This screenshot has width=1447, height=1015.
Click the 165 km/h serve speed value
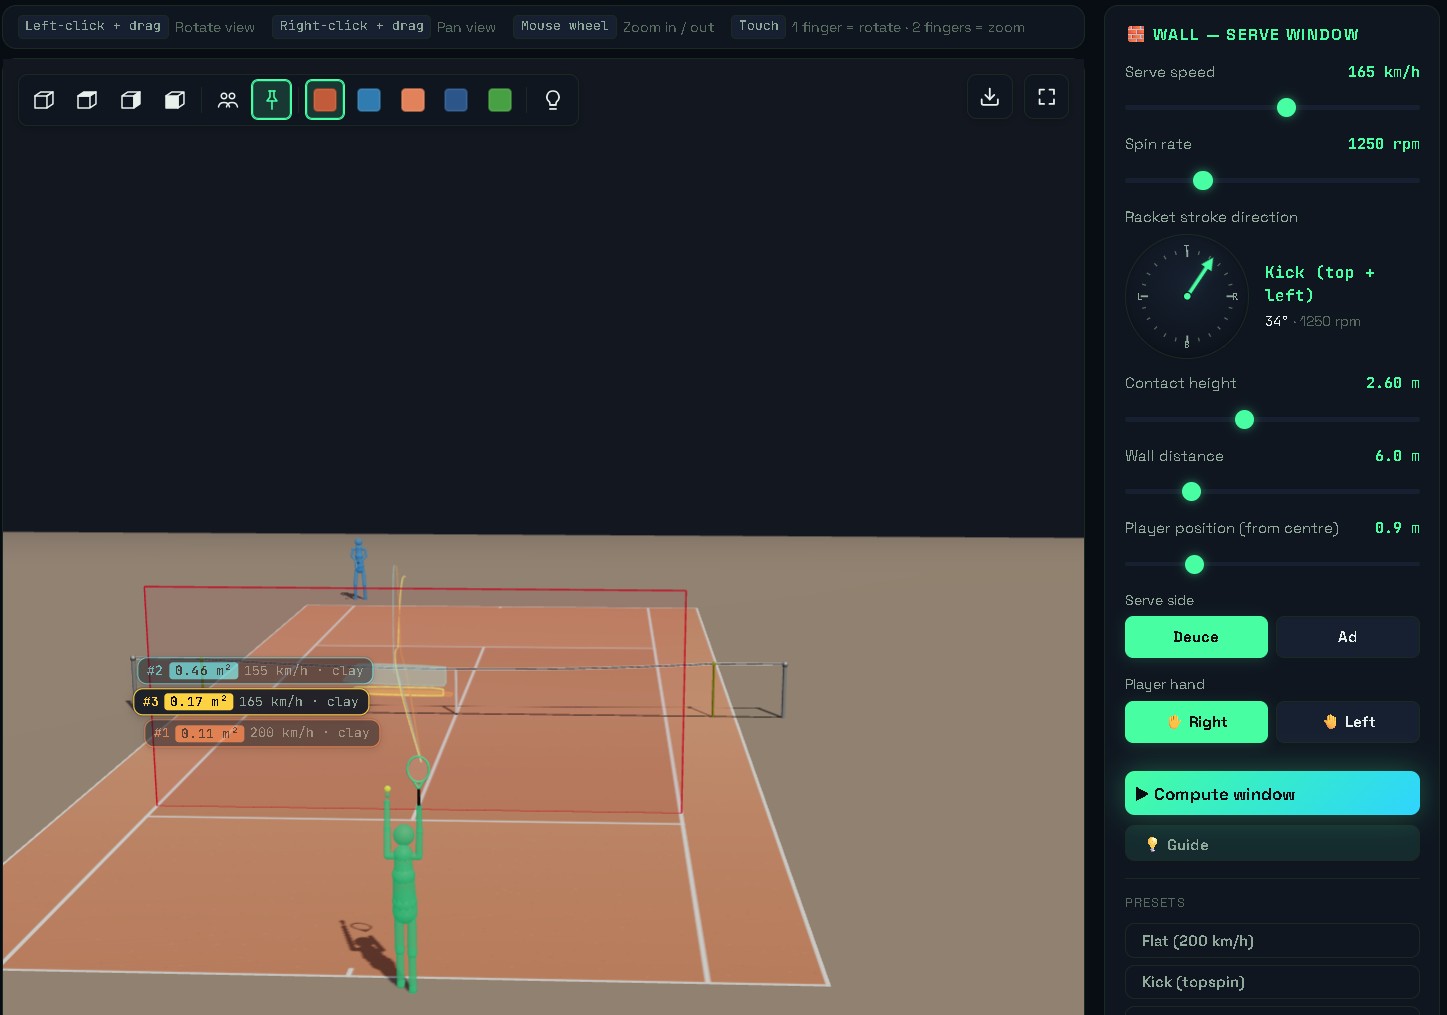click(1383, 72)
